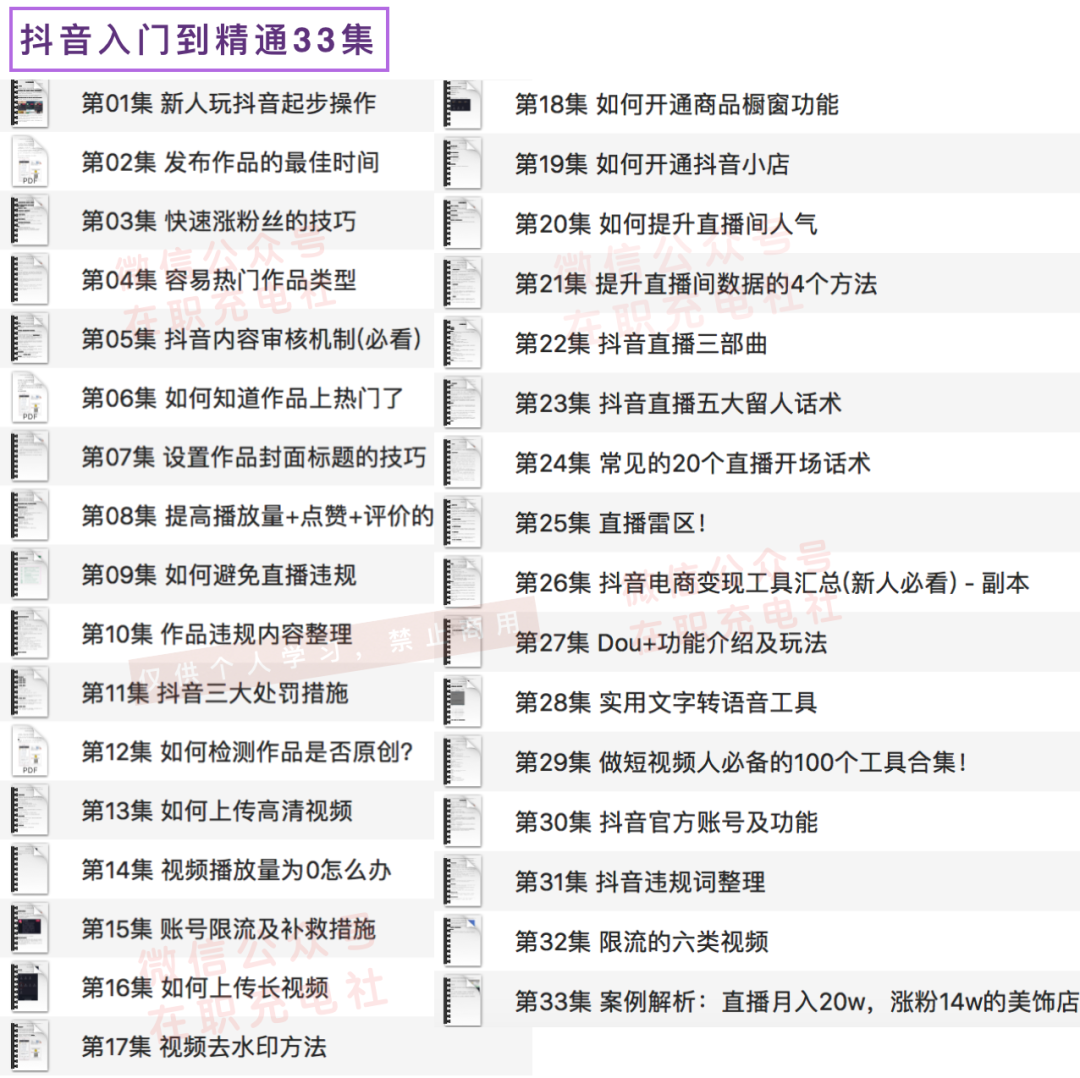Select the title 抖音入门到精通33集

tap(198, 39)
